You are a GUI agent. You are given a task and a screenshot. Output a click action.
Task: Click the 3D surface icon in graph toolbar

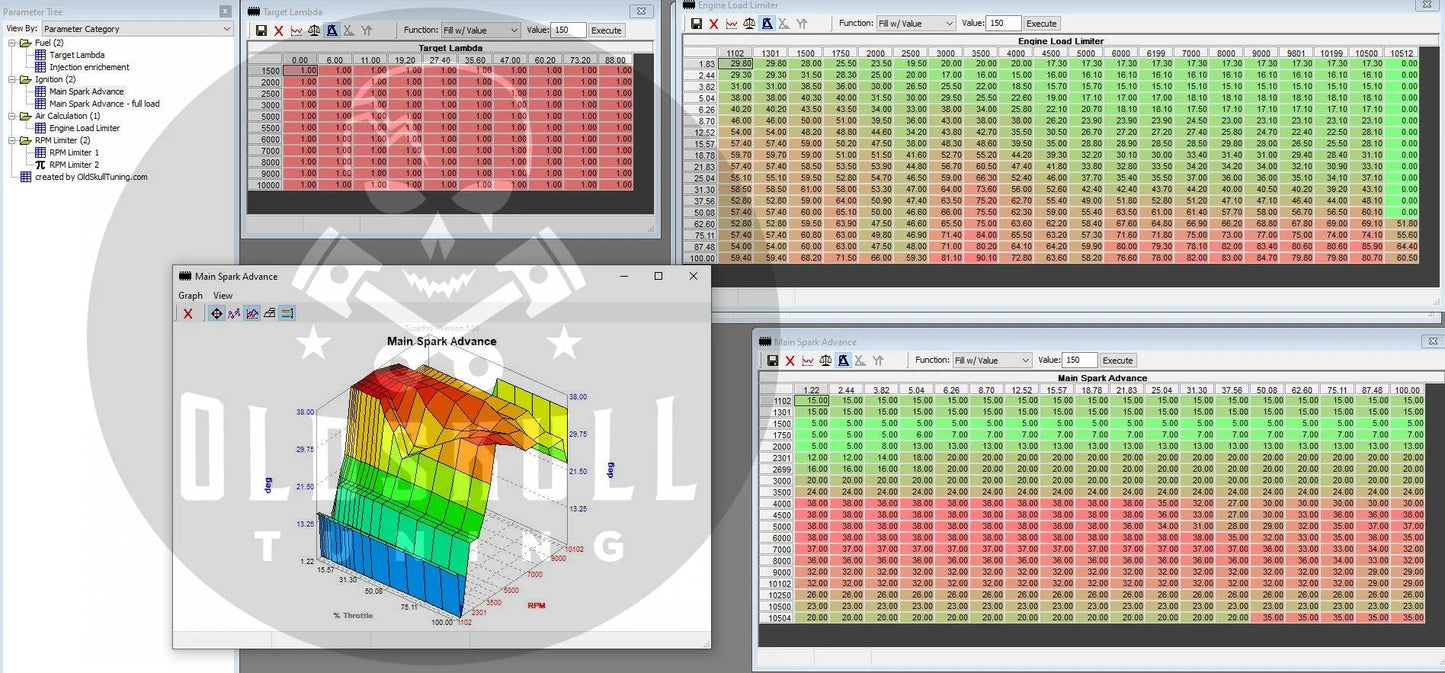(270, 314)
